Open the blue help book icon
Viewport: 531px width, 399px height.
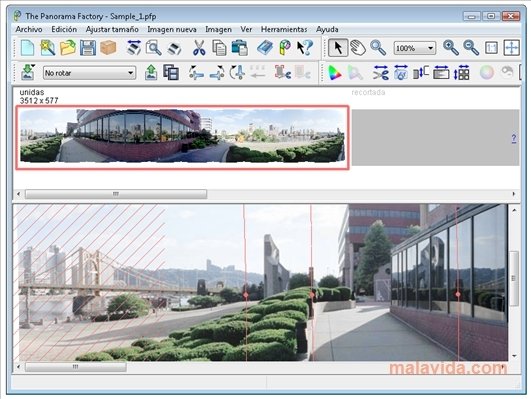(265, 48)
